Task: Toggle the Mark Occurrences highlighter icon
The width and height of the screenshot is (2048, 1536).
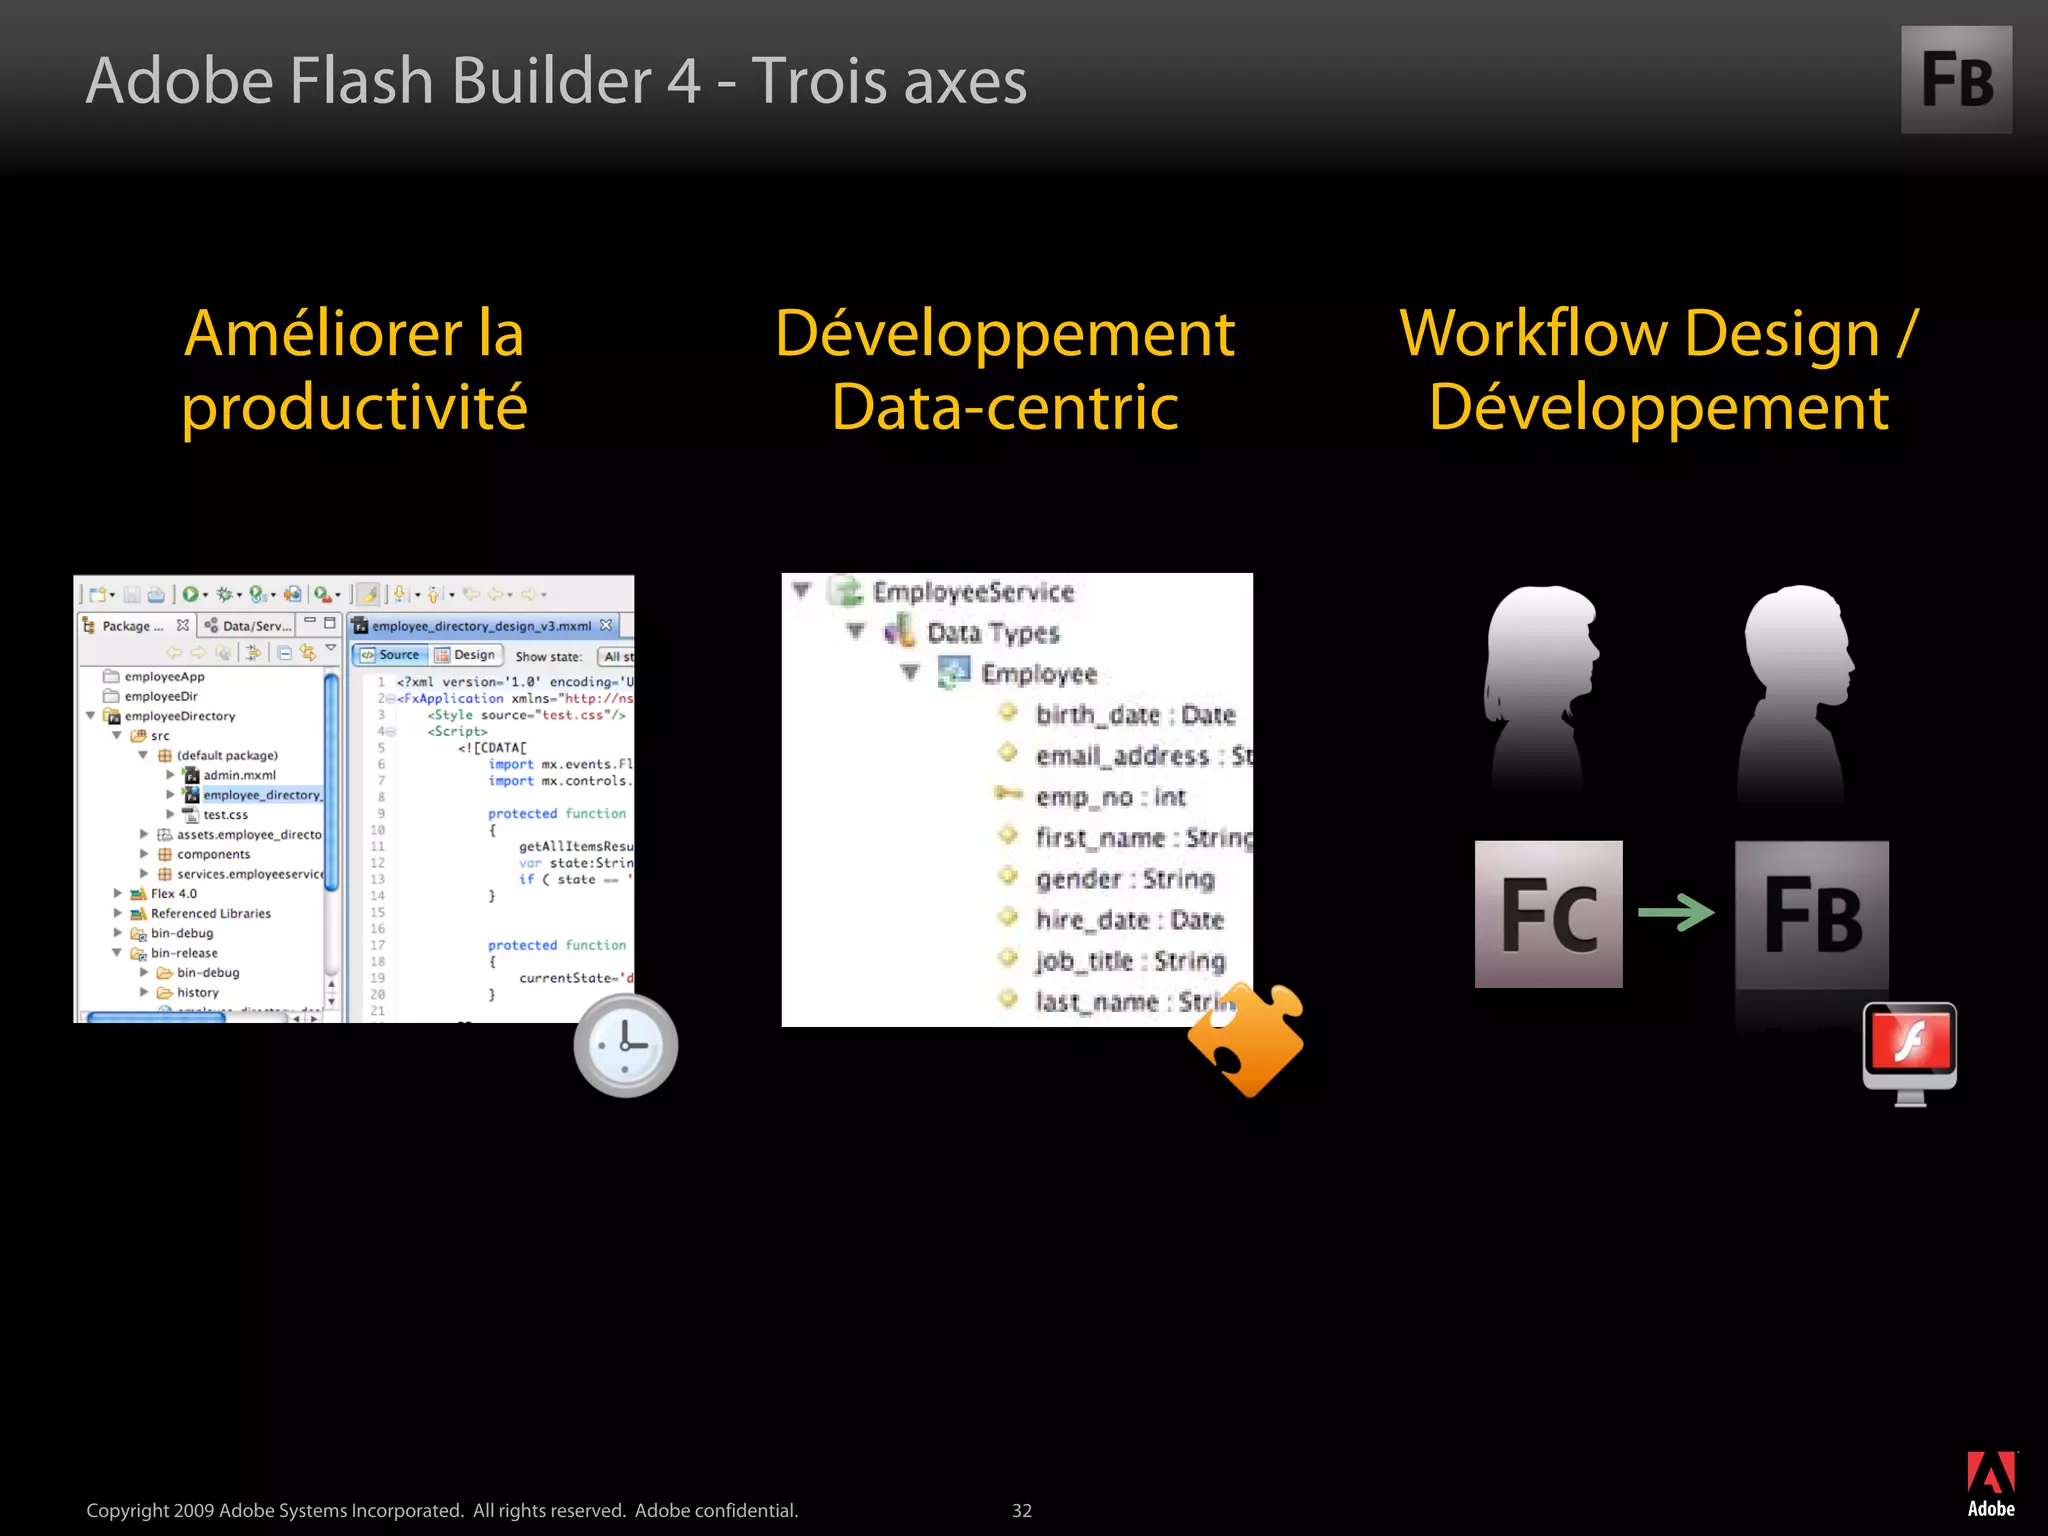Action: point(369,594)
